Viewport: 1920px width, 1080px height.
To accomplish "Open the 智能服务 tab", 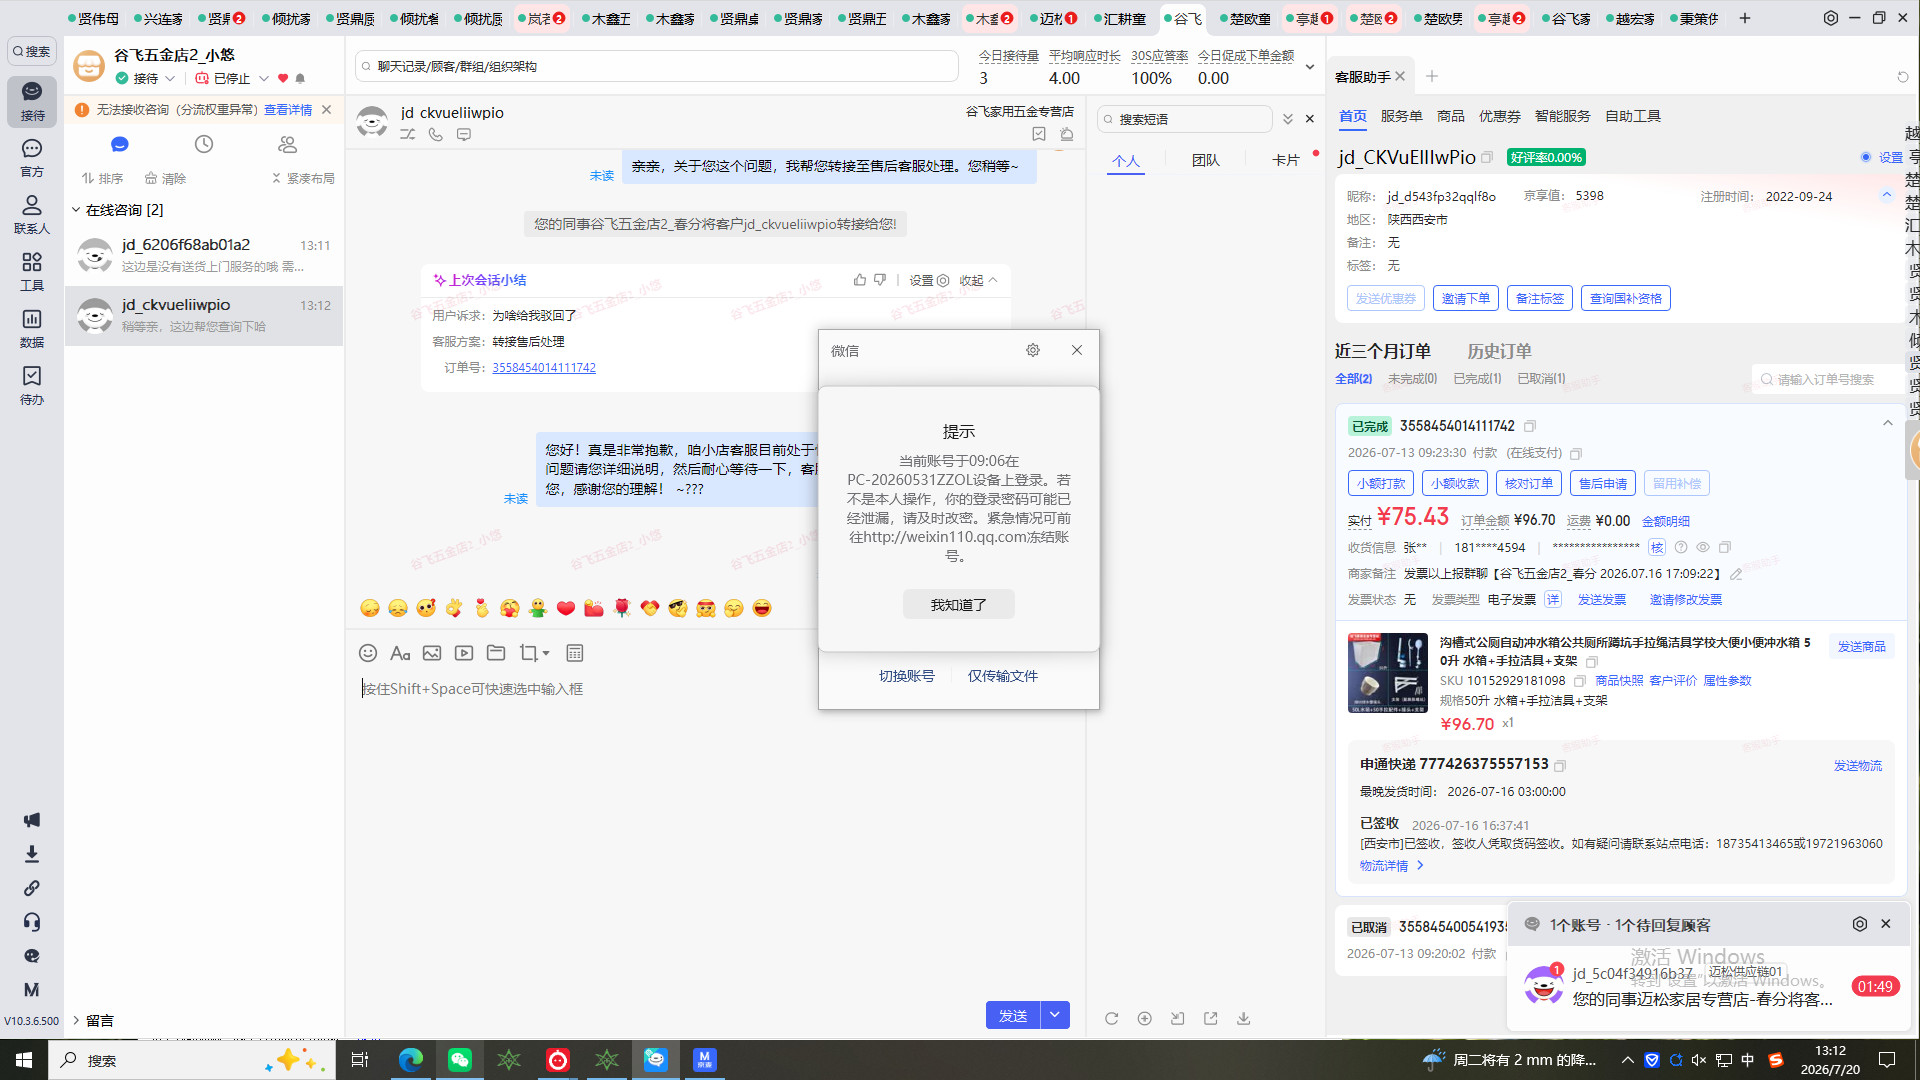I will (x=1563, y=116).
